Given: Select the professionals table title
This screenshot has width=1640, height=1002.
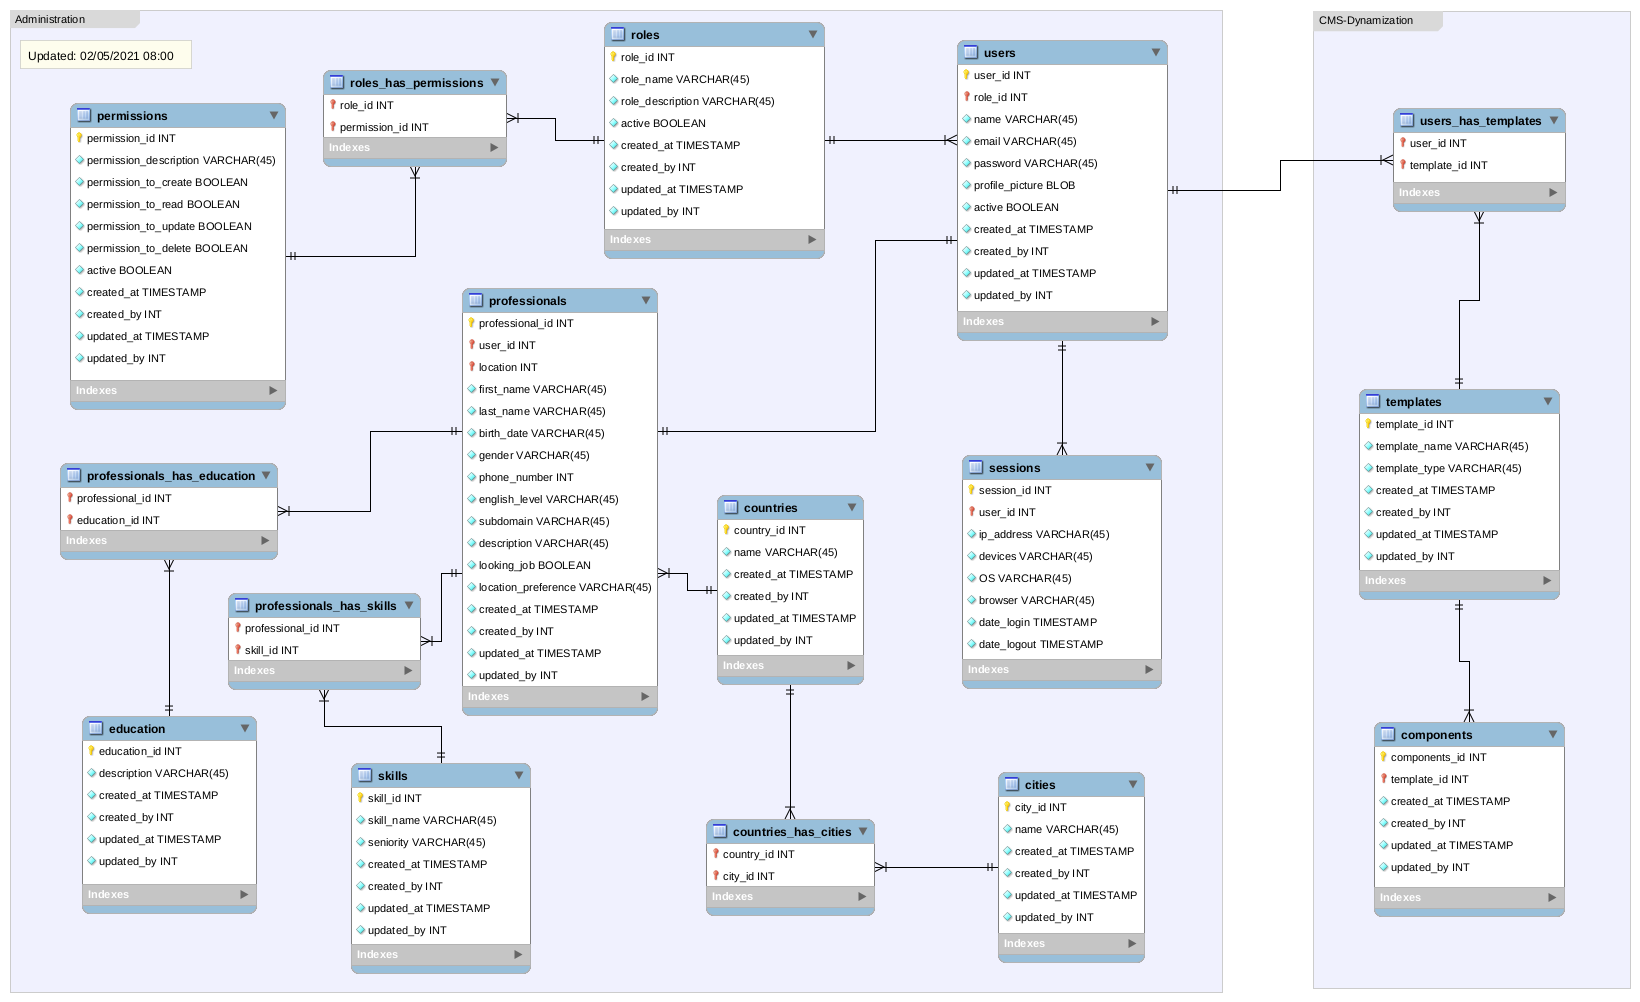Looking at the screenshot, I should pyautogui.click(x=527, y=301).
